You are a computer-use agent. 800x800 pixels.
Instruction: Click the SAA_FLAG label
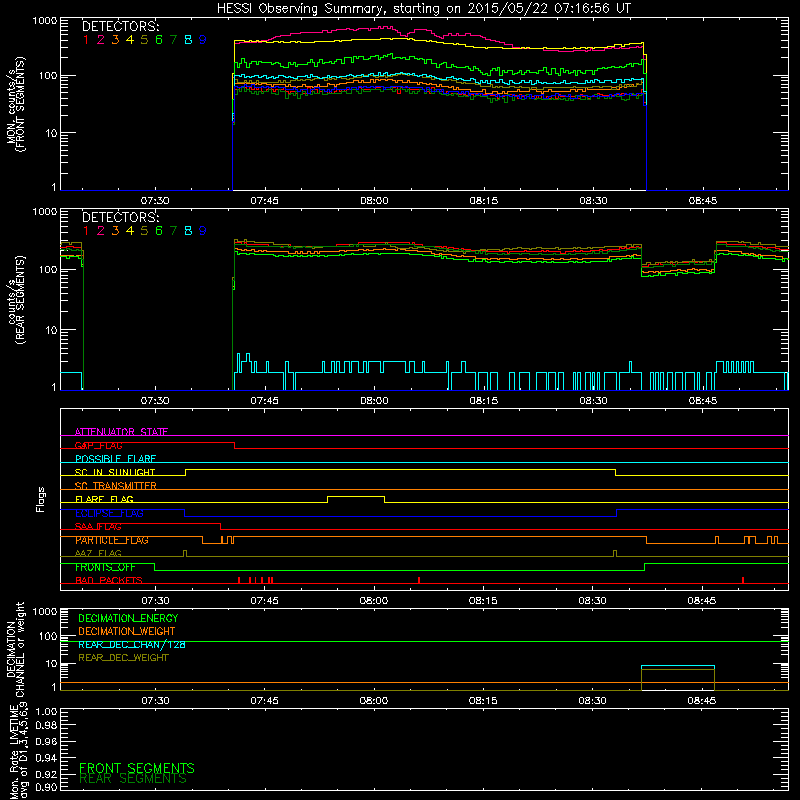98,527
